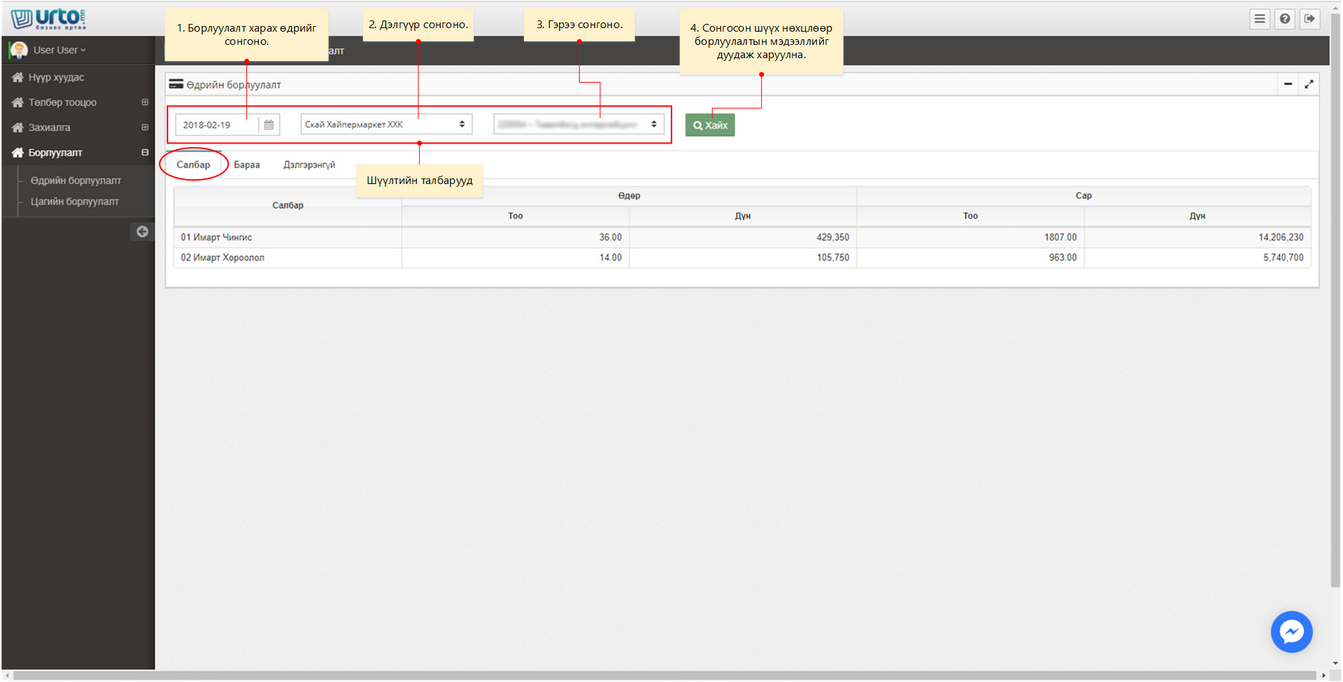This screenshot has width=1343, height=682.
Task: Switch to the Салбар tab
Action: [194, 165]
